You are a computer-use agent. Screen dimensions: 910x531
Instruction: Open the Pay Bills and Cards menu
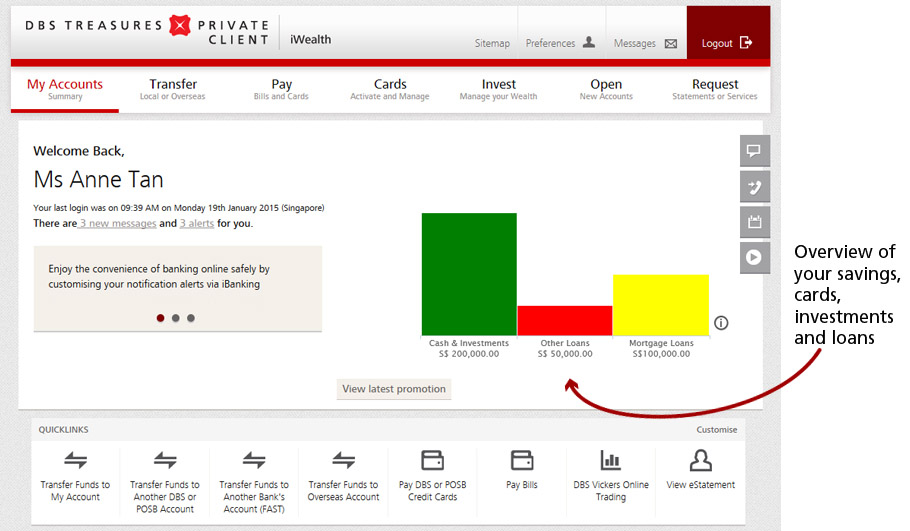click(281, 89)
